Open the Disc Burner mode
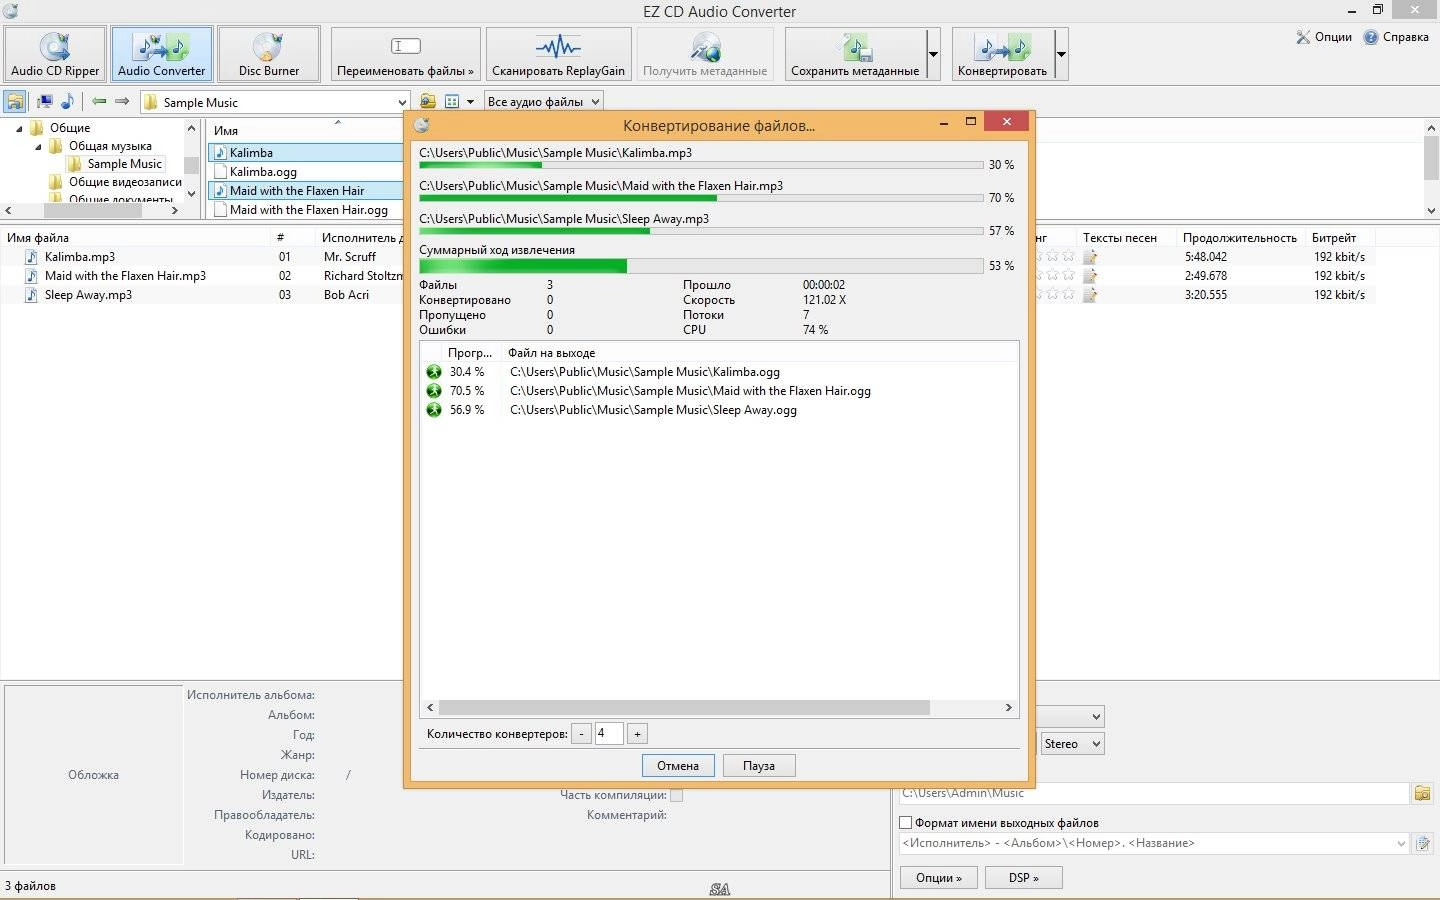This screenshot has height=900, width=1440. [268, 54]
